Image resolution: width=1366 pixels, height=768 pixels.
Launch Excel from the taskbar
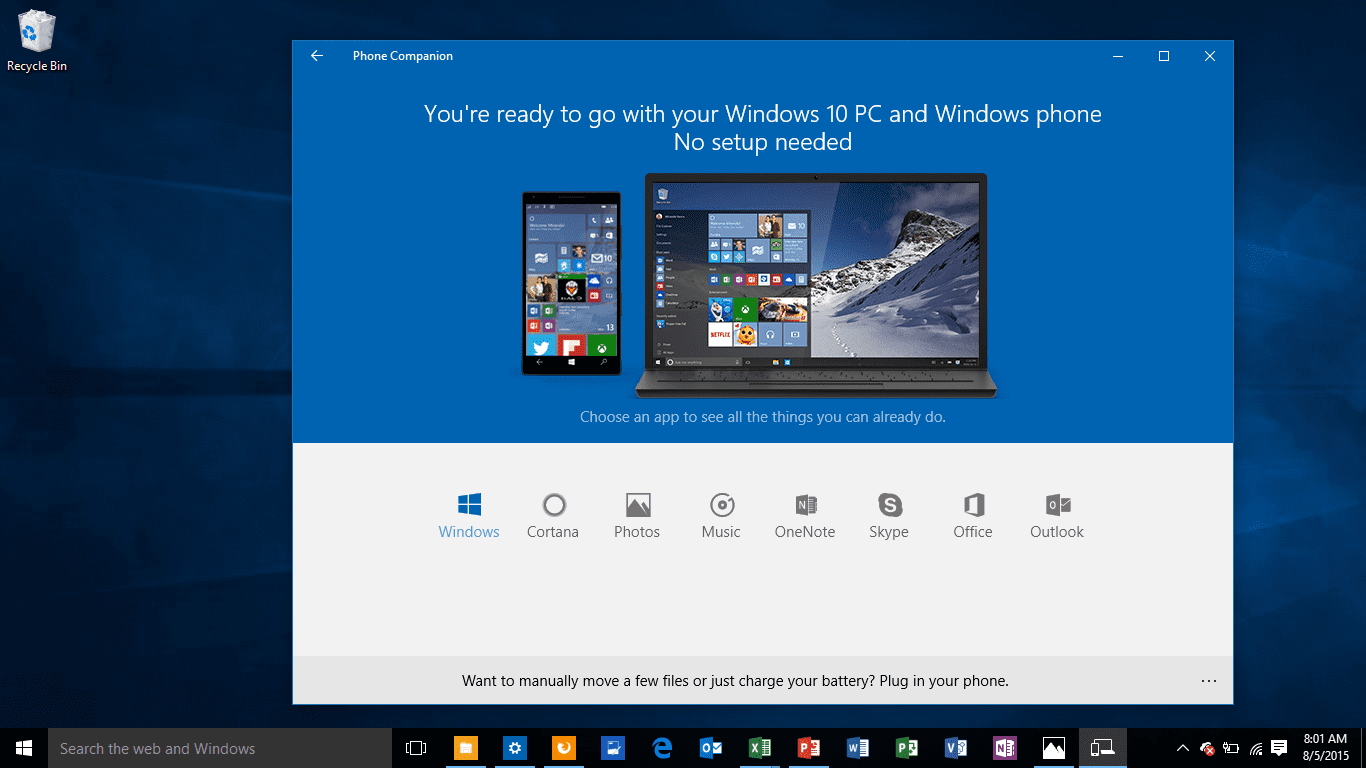pyautogui.click(x=760, y=748)
